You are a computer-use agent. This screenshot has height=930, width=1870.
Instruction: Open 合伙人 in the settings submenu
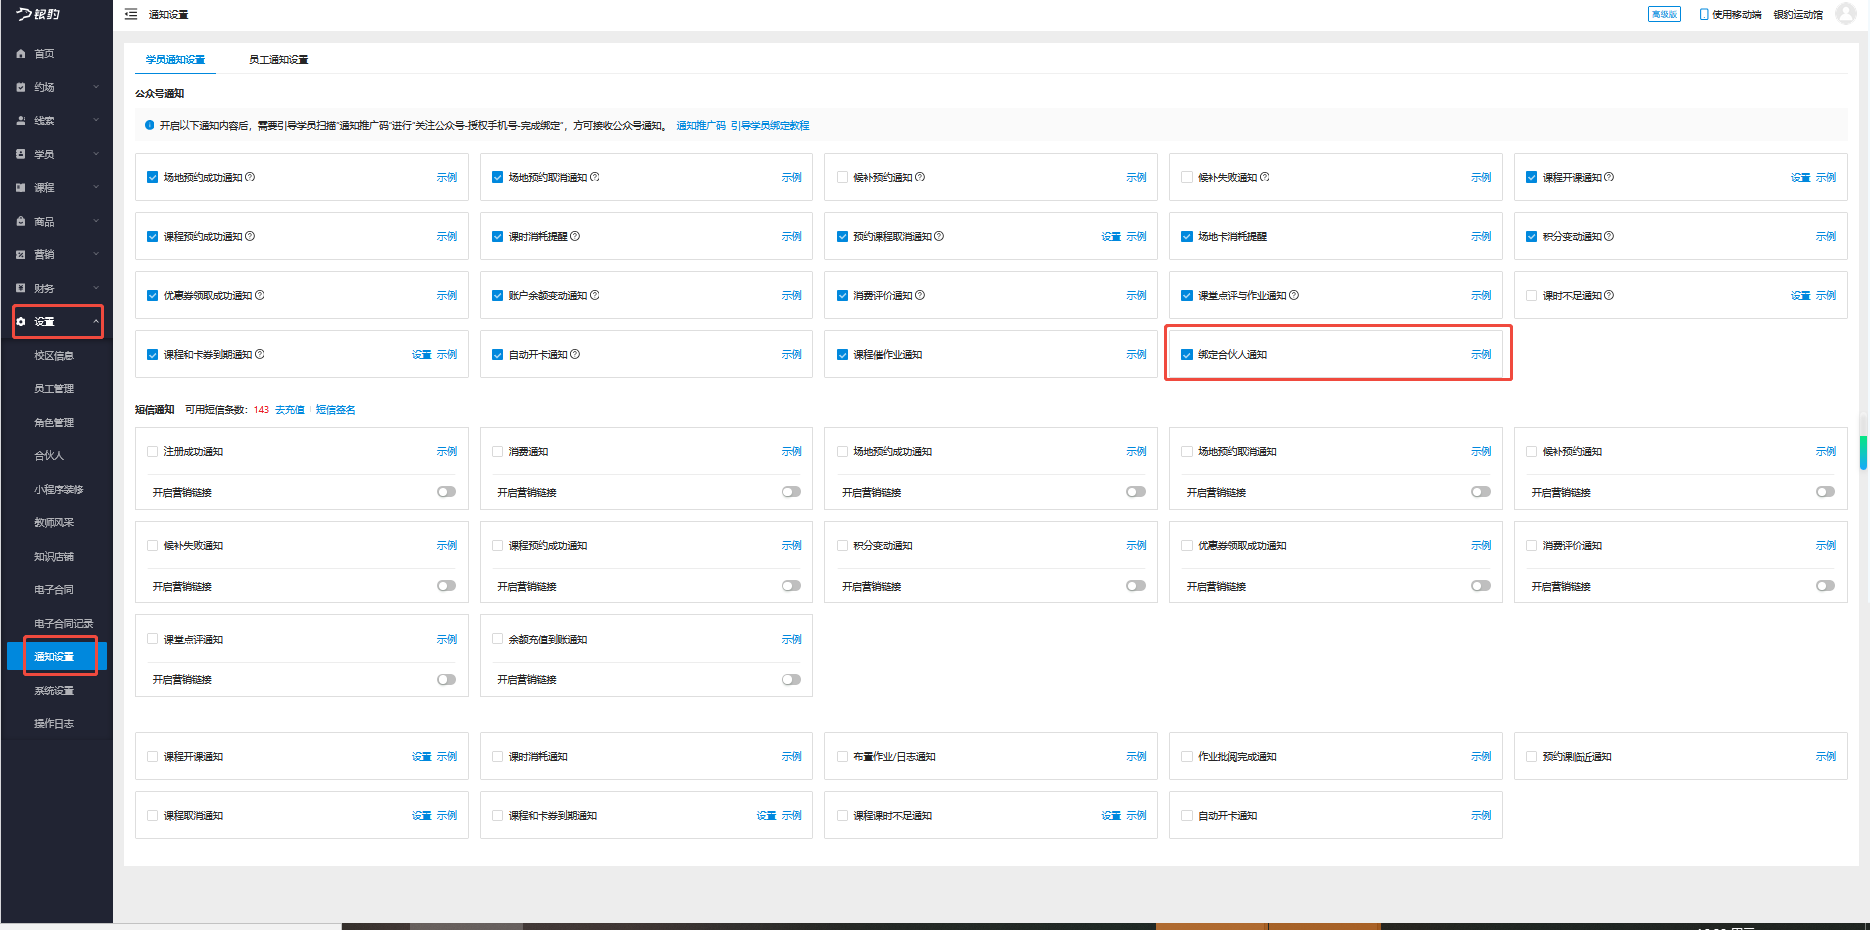pyautogui.click(x=49, y=456)
